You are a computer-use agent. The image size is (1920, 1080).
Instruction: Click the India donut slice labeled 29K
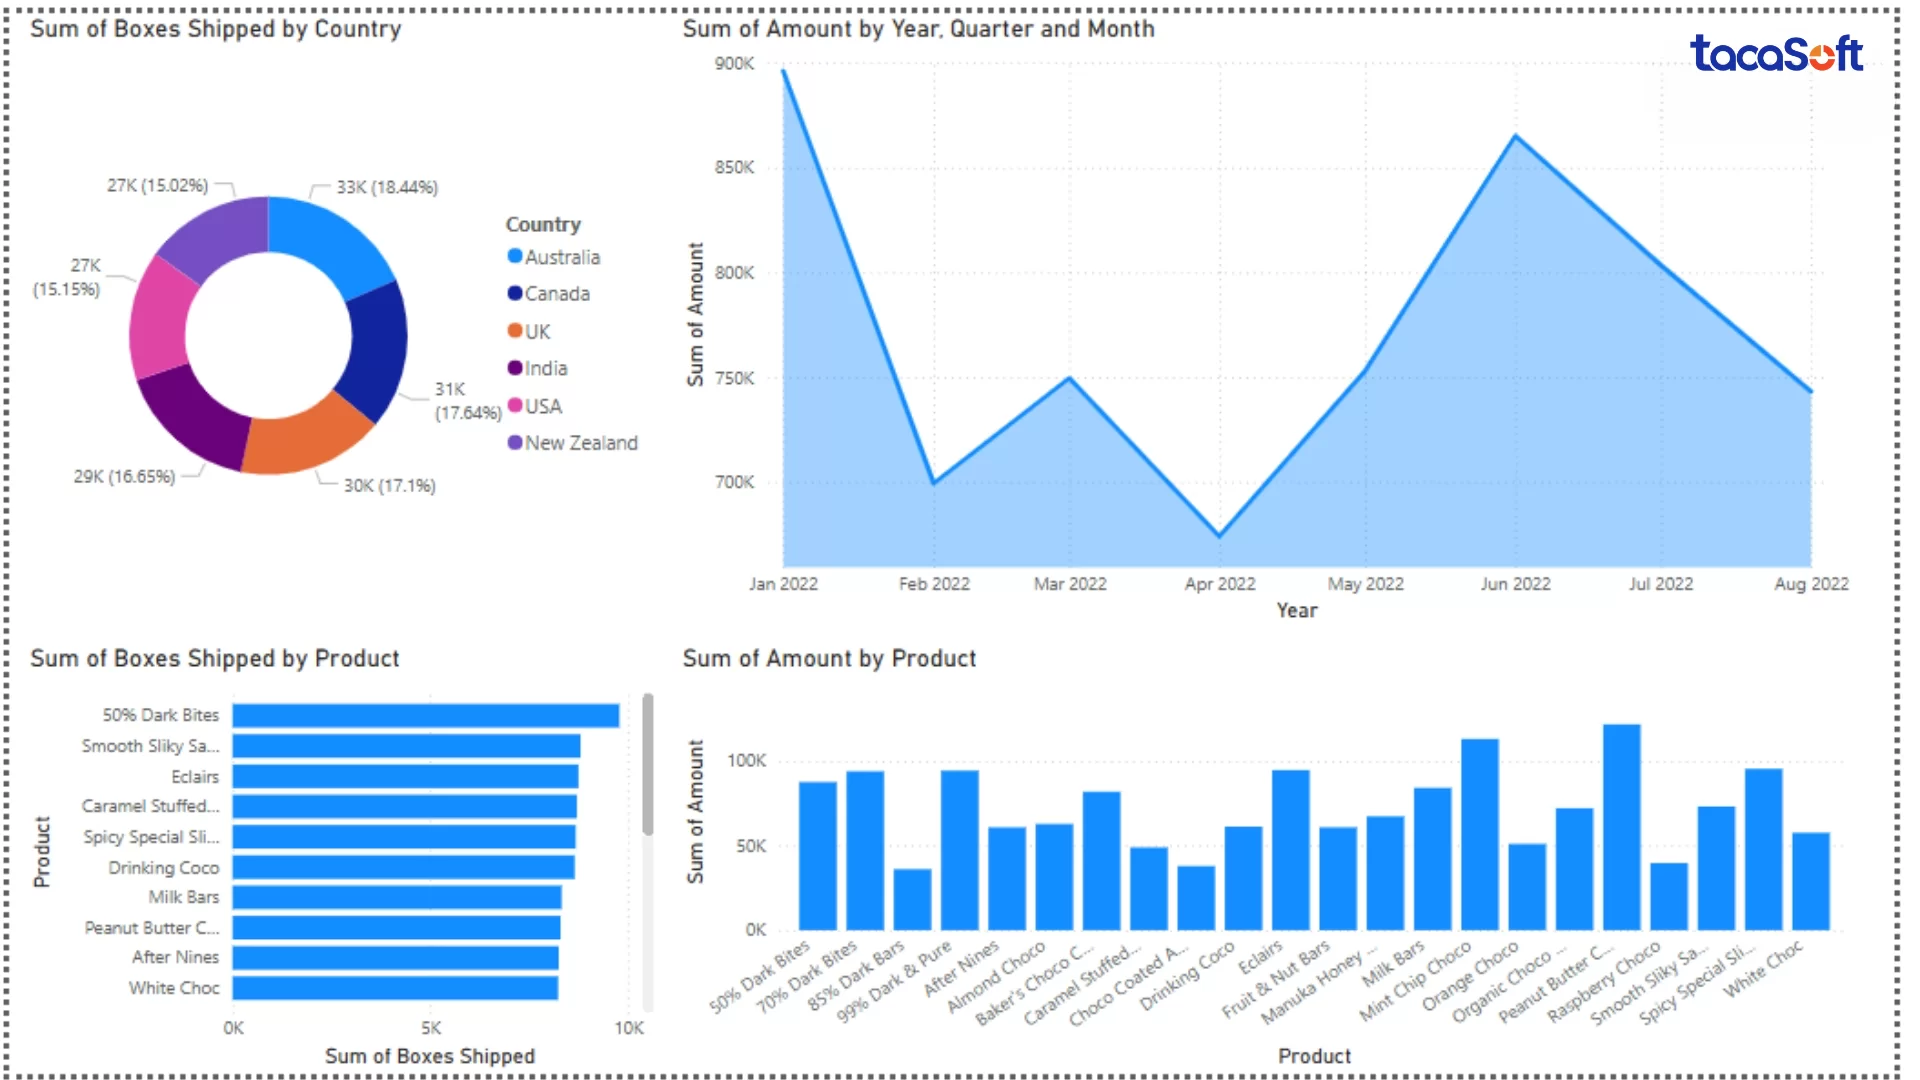pyautogui.click(x=193, y=420)
